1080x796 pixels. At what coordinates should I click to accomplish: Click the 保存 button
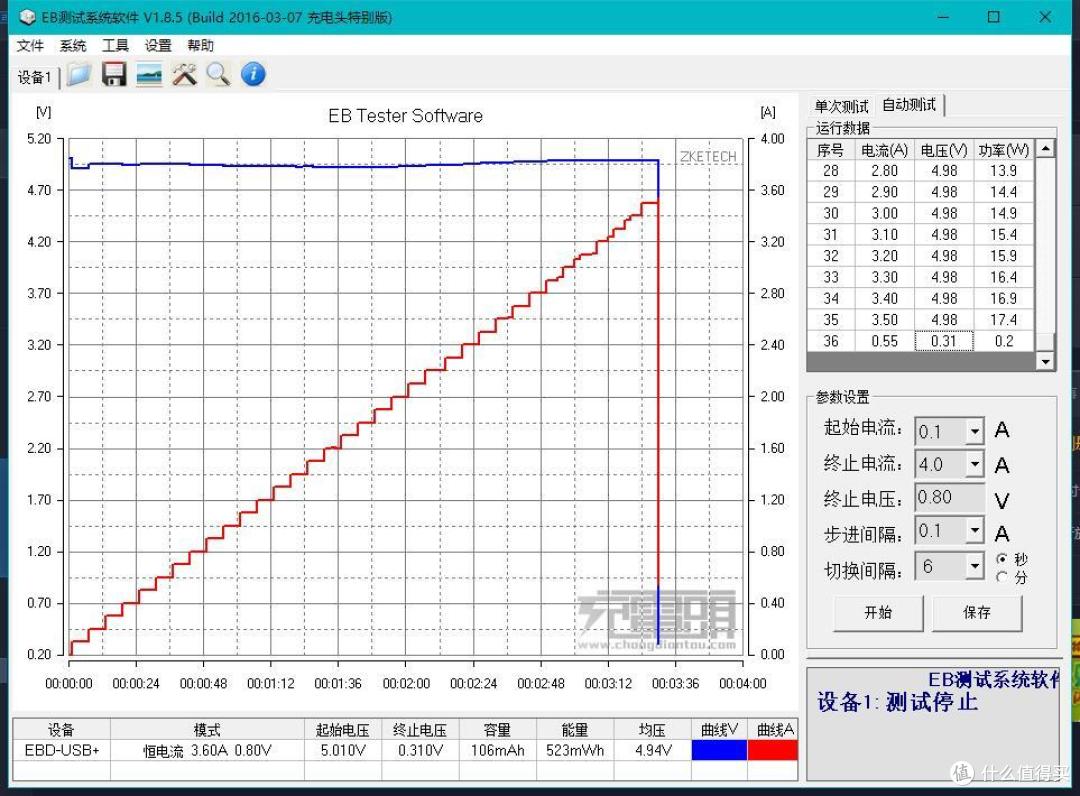(x=977, y=613)
